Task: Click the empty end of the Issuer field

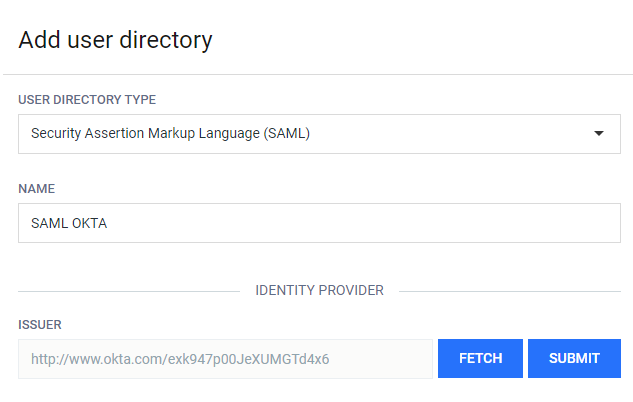Action: 381,359
